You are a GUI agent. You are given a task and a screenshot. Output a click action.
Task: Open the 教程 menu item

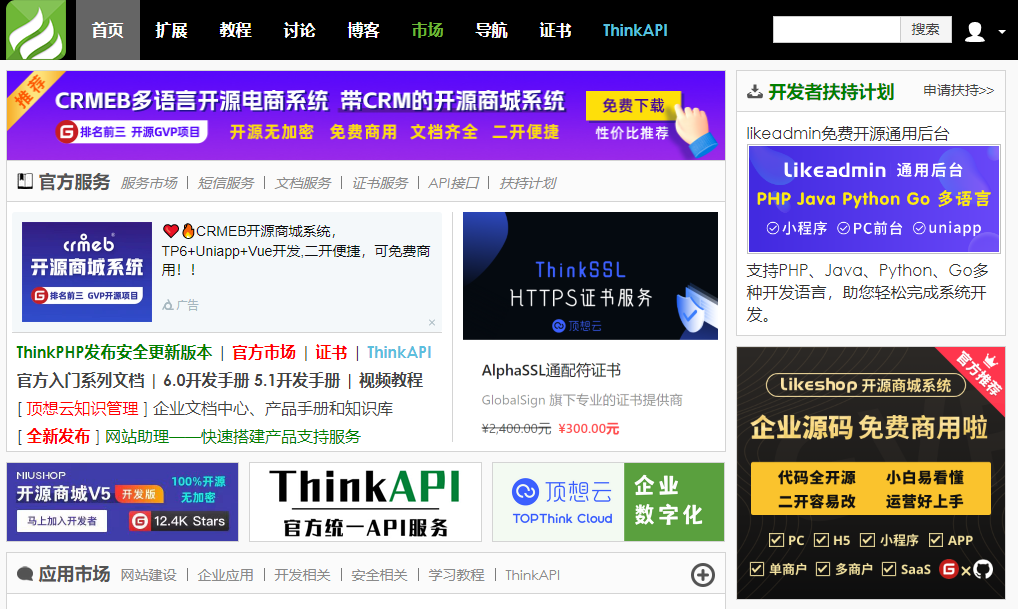click(x=235, y=30)
